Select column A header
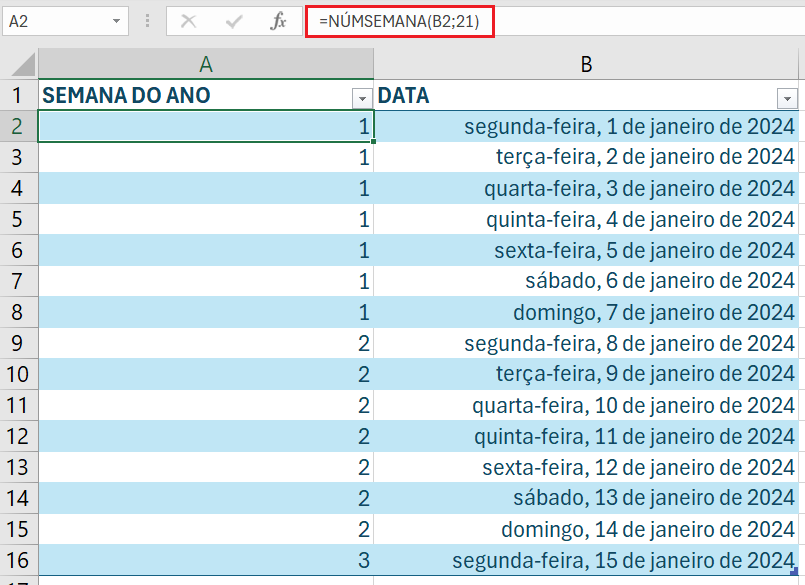Image resolution: width=805 pixels, height=585 pixels. pyautogui.click(x=206, y=64)
